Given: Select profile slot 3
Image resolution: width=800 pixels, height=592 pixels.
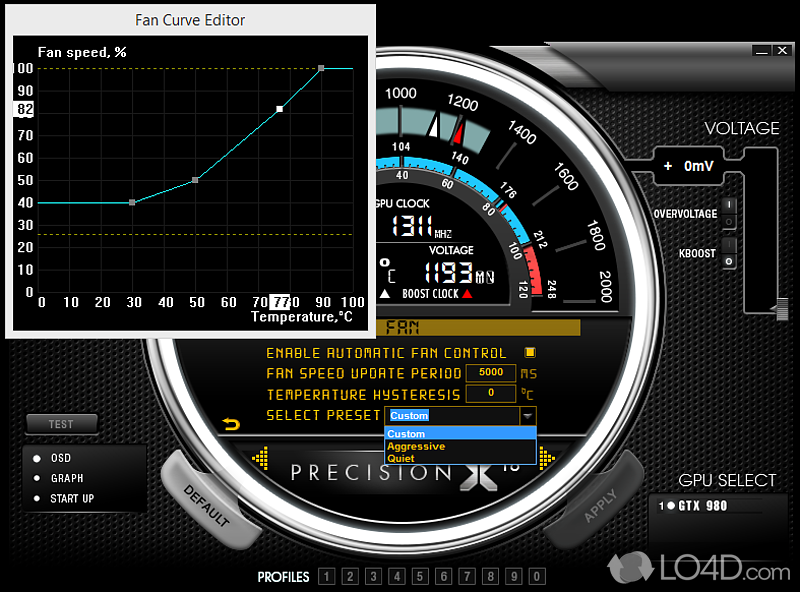Looking at the screenshot, I should pyautogui.click(x=373, y=577).
